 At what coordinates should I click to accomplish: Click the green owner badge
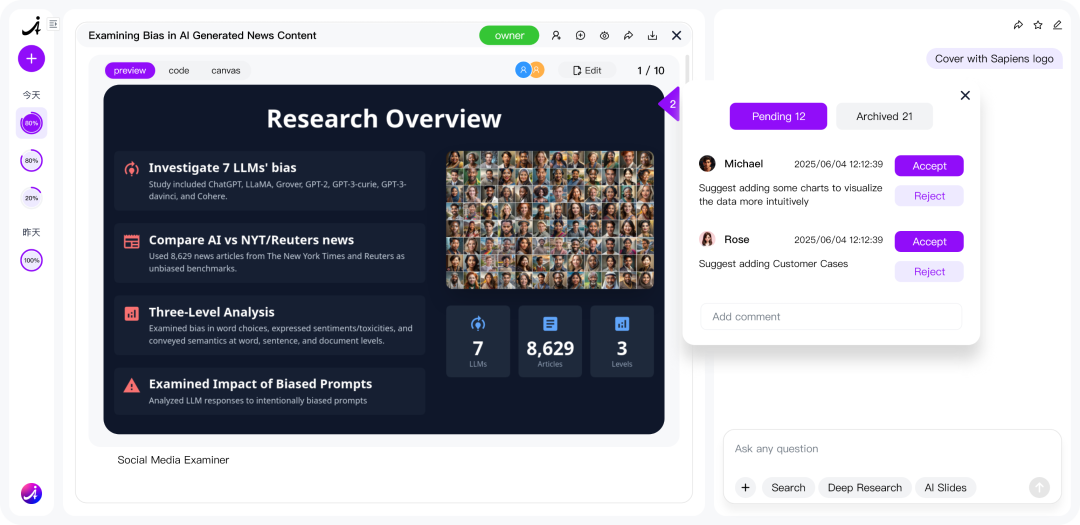click(509, 35)
